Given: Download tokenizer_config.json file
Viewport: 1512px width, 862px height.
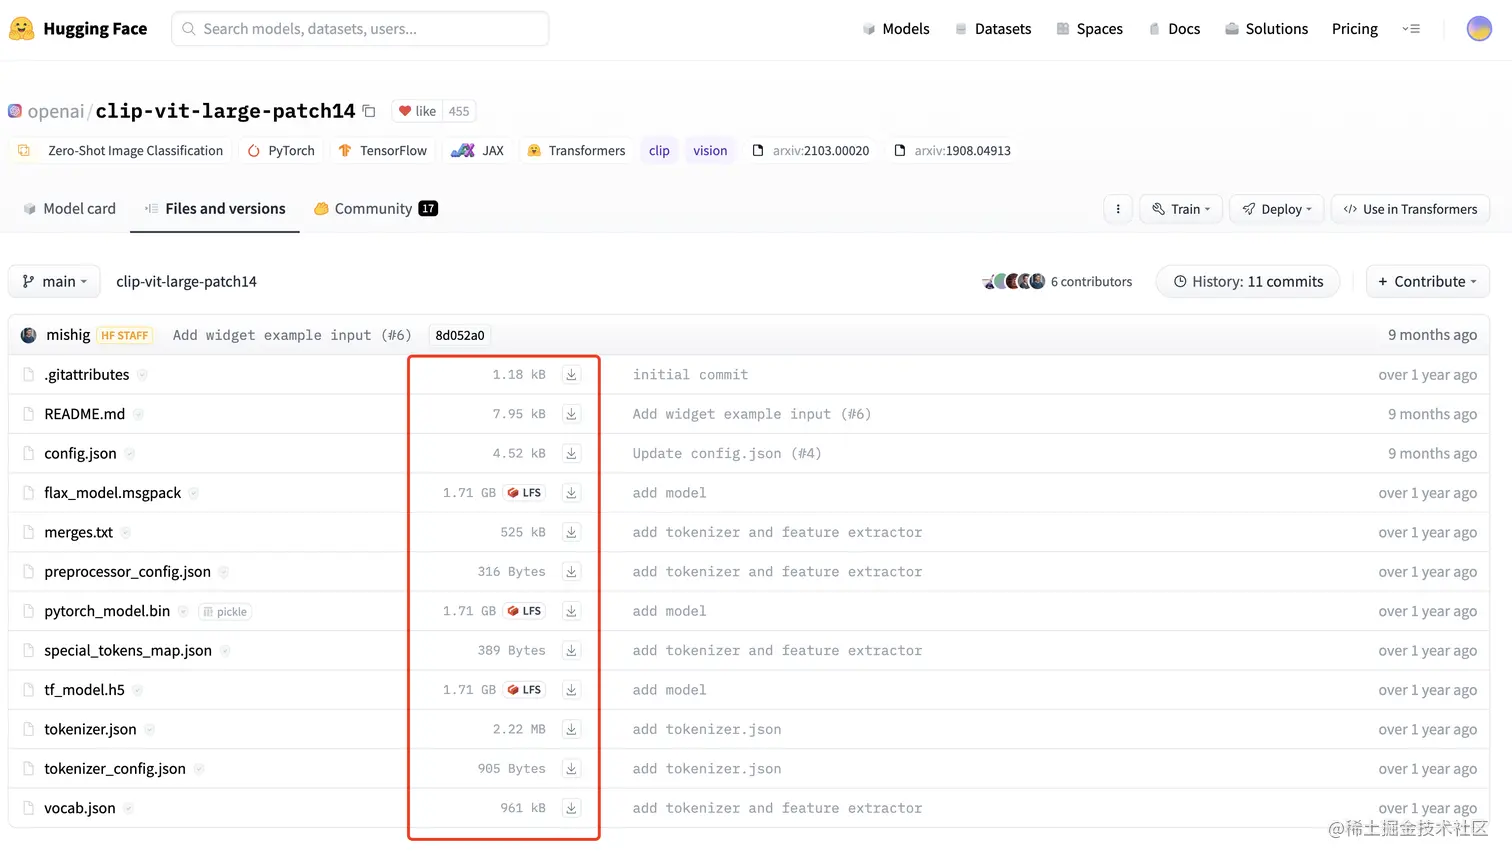Looking at the screenshot, I should tap(571, 769).
